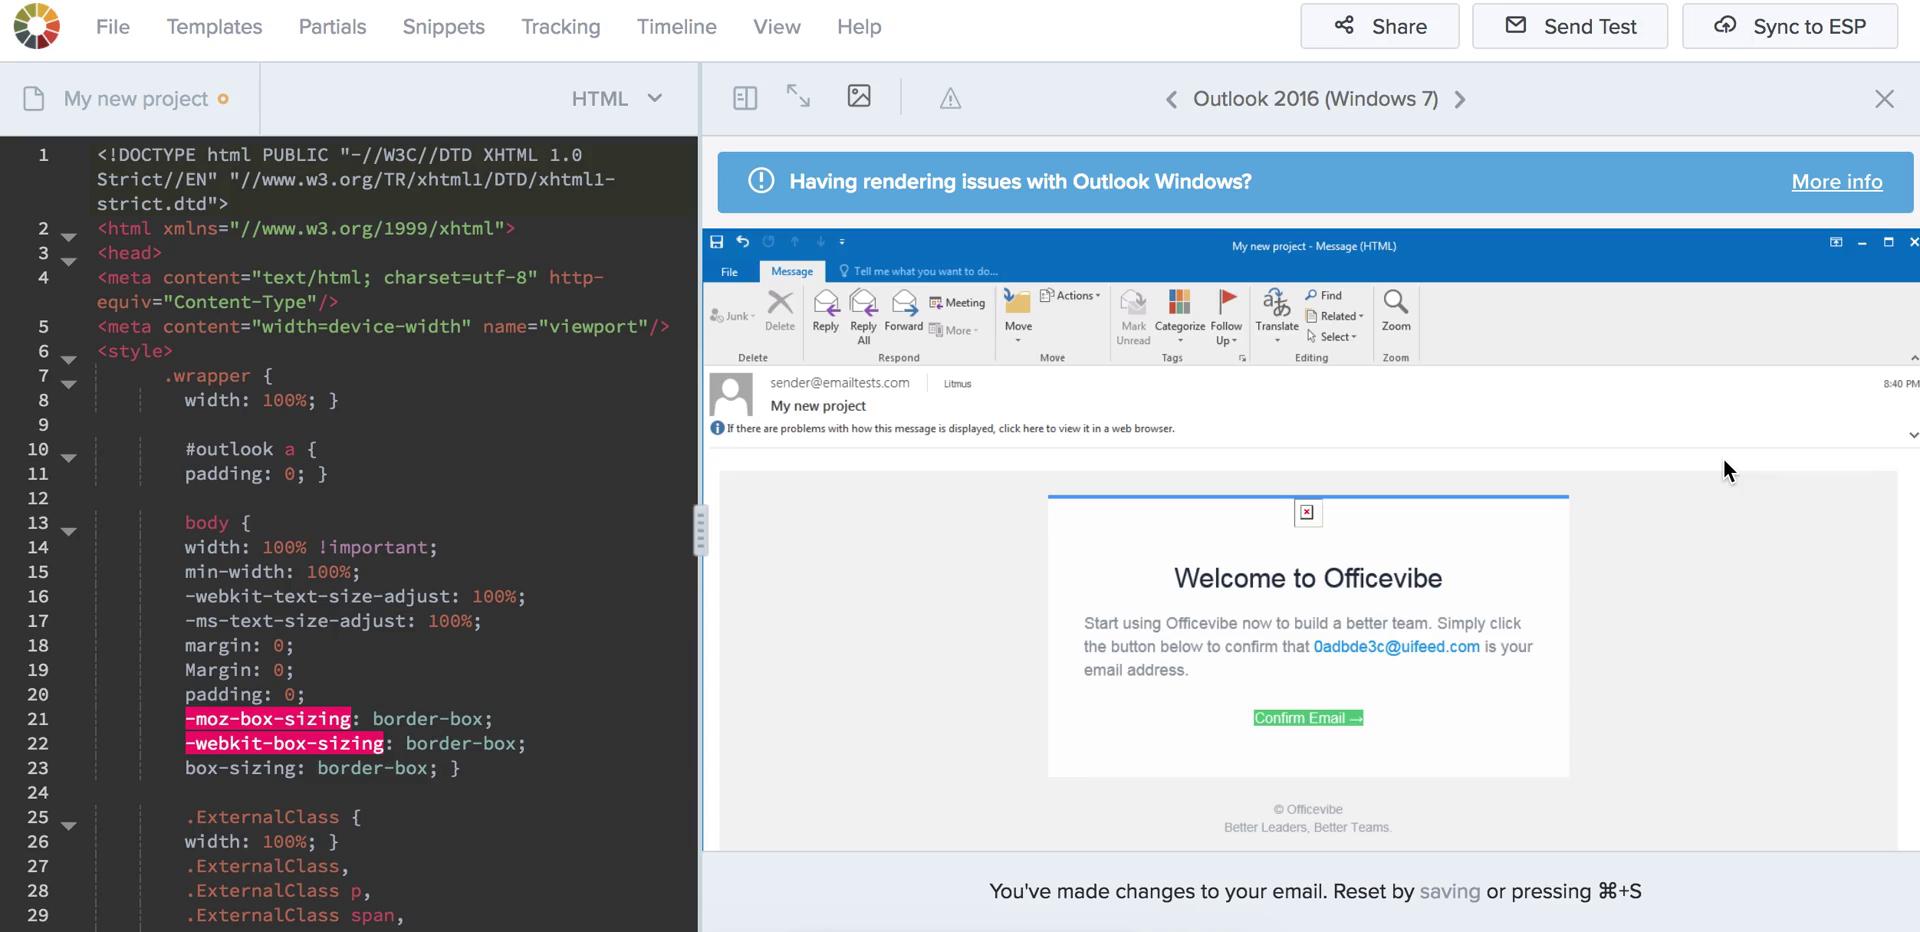Open the File menu

click(x=113, y=27)
